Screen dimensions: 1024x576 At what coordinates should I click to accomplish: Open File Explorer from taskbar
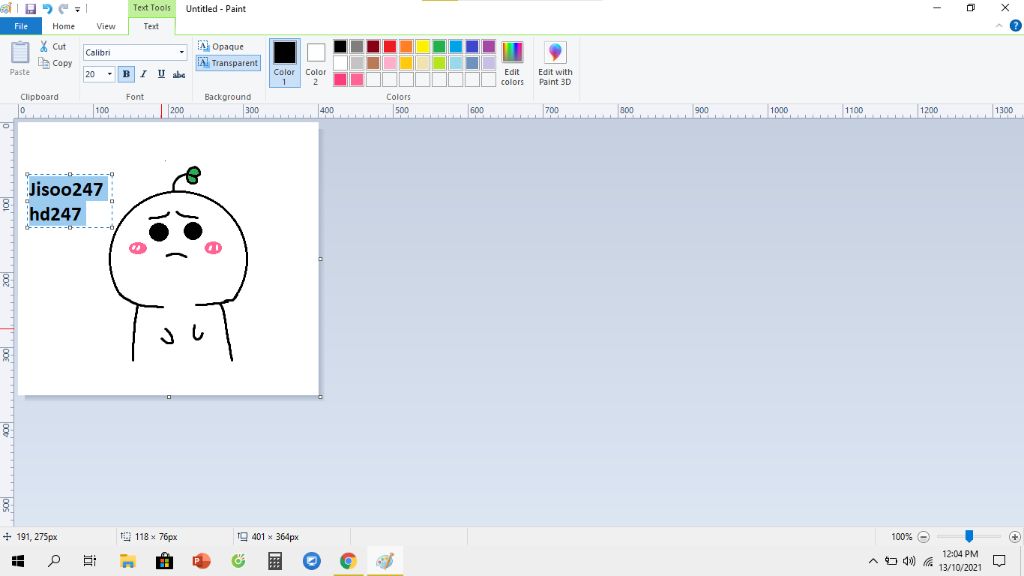click(127, 561)
